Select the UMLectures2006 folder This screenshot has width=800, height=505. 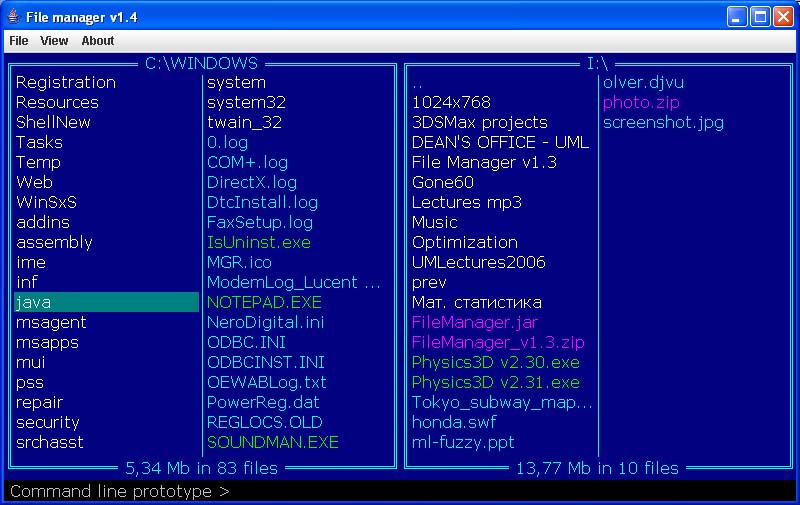[478, 262]
